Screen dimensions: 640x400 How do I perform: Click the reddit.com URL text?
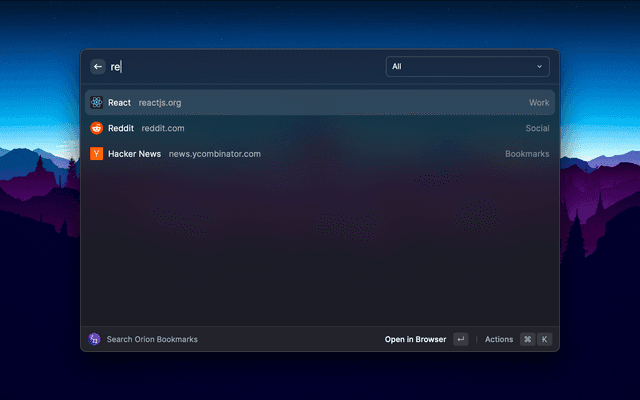click(163, 128)
